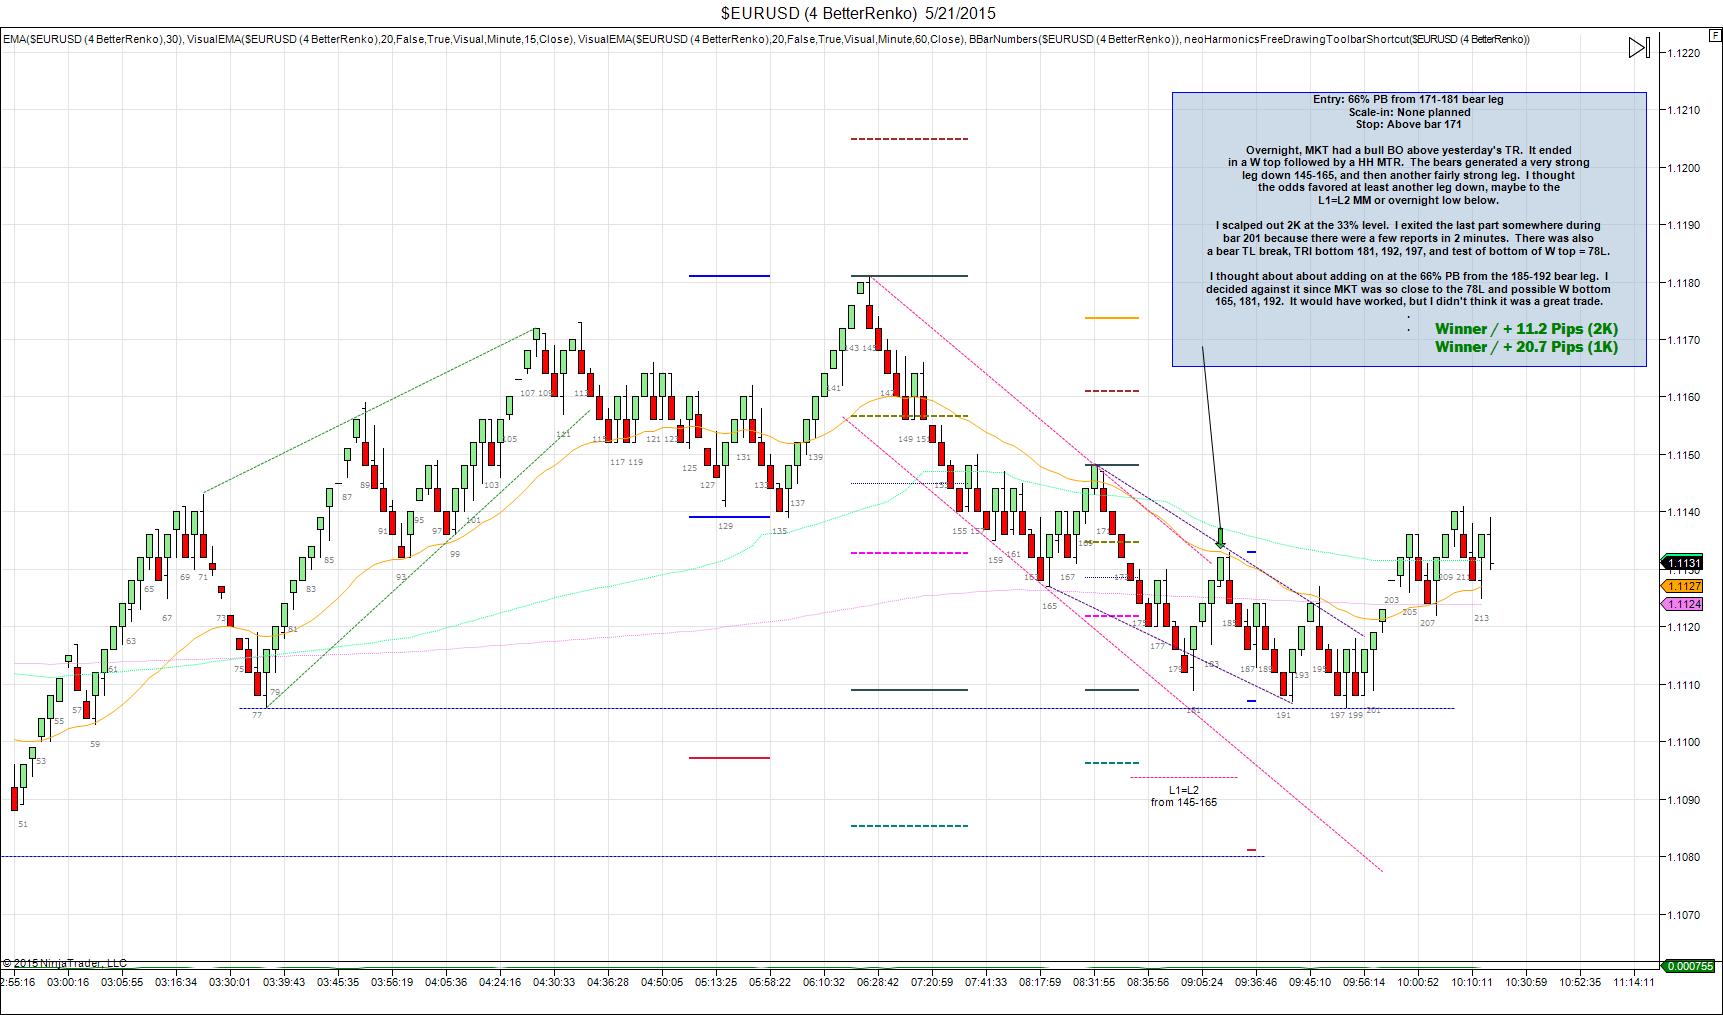This screenshot has width=1723, height=1015.
Task: Click the 'L1=L2' measured move label
Action: [1183, 790]
